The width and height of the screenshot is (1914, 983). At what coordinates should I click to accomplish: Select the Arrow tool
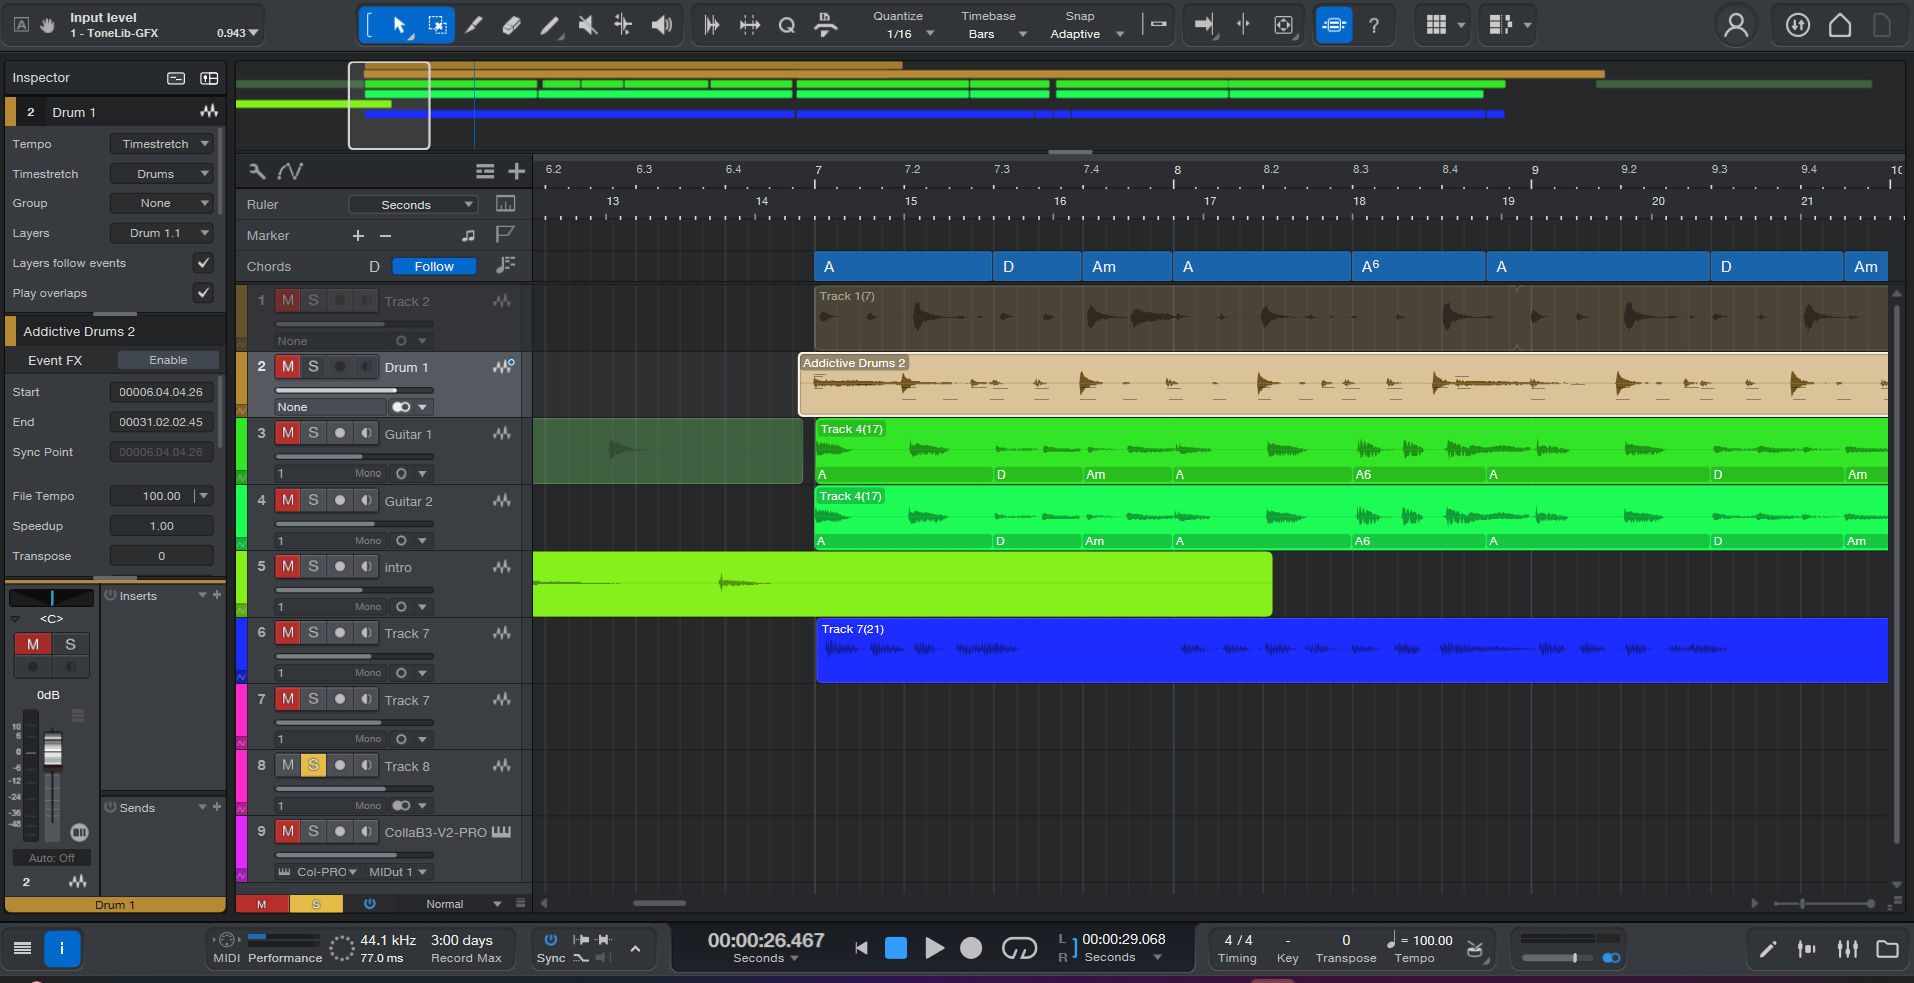click(x=399, y=25)
